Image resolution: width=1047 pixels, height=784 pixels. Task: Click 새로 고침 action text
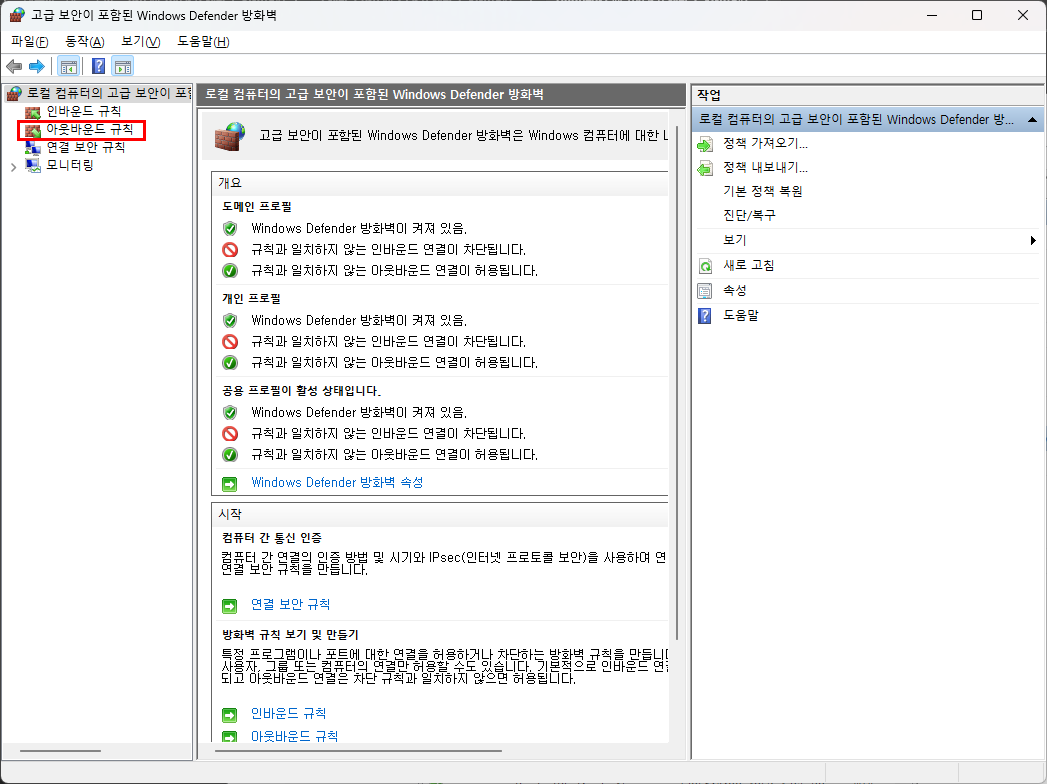point(749,265)
